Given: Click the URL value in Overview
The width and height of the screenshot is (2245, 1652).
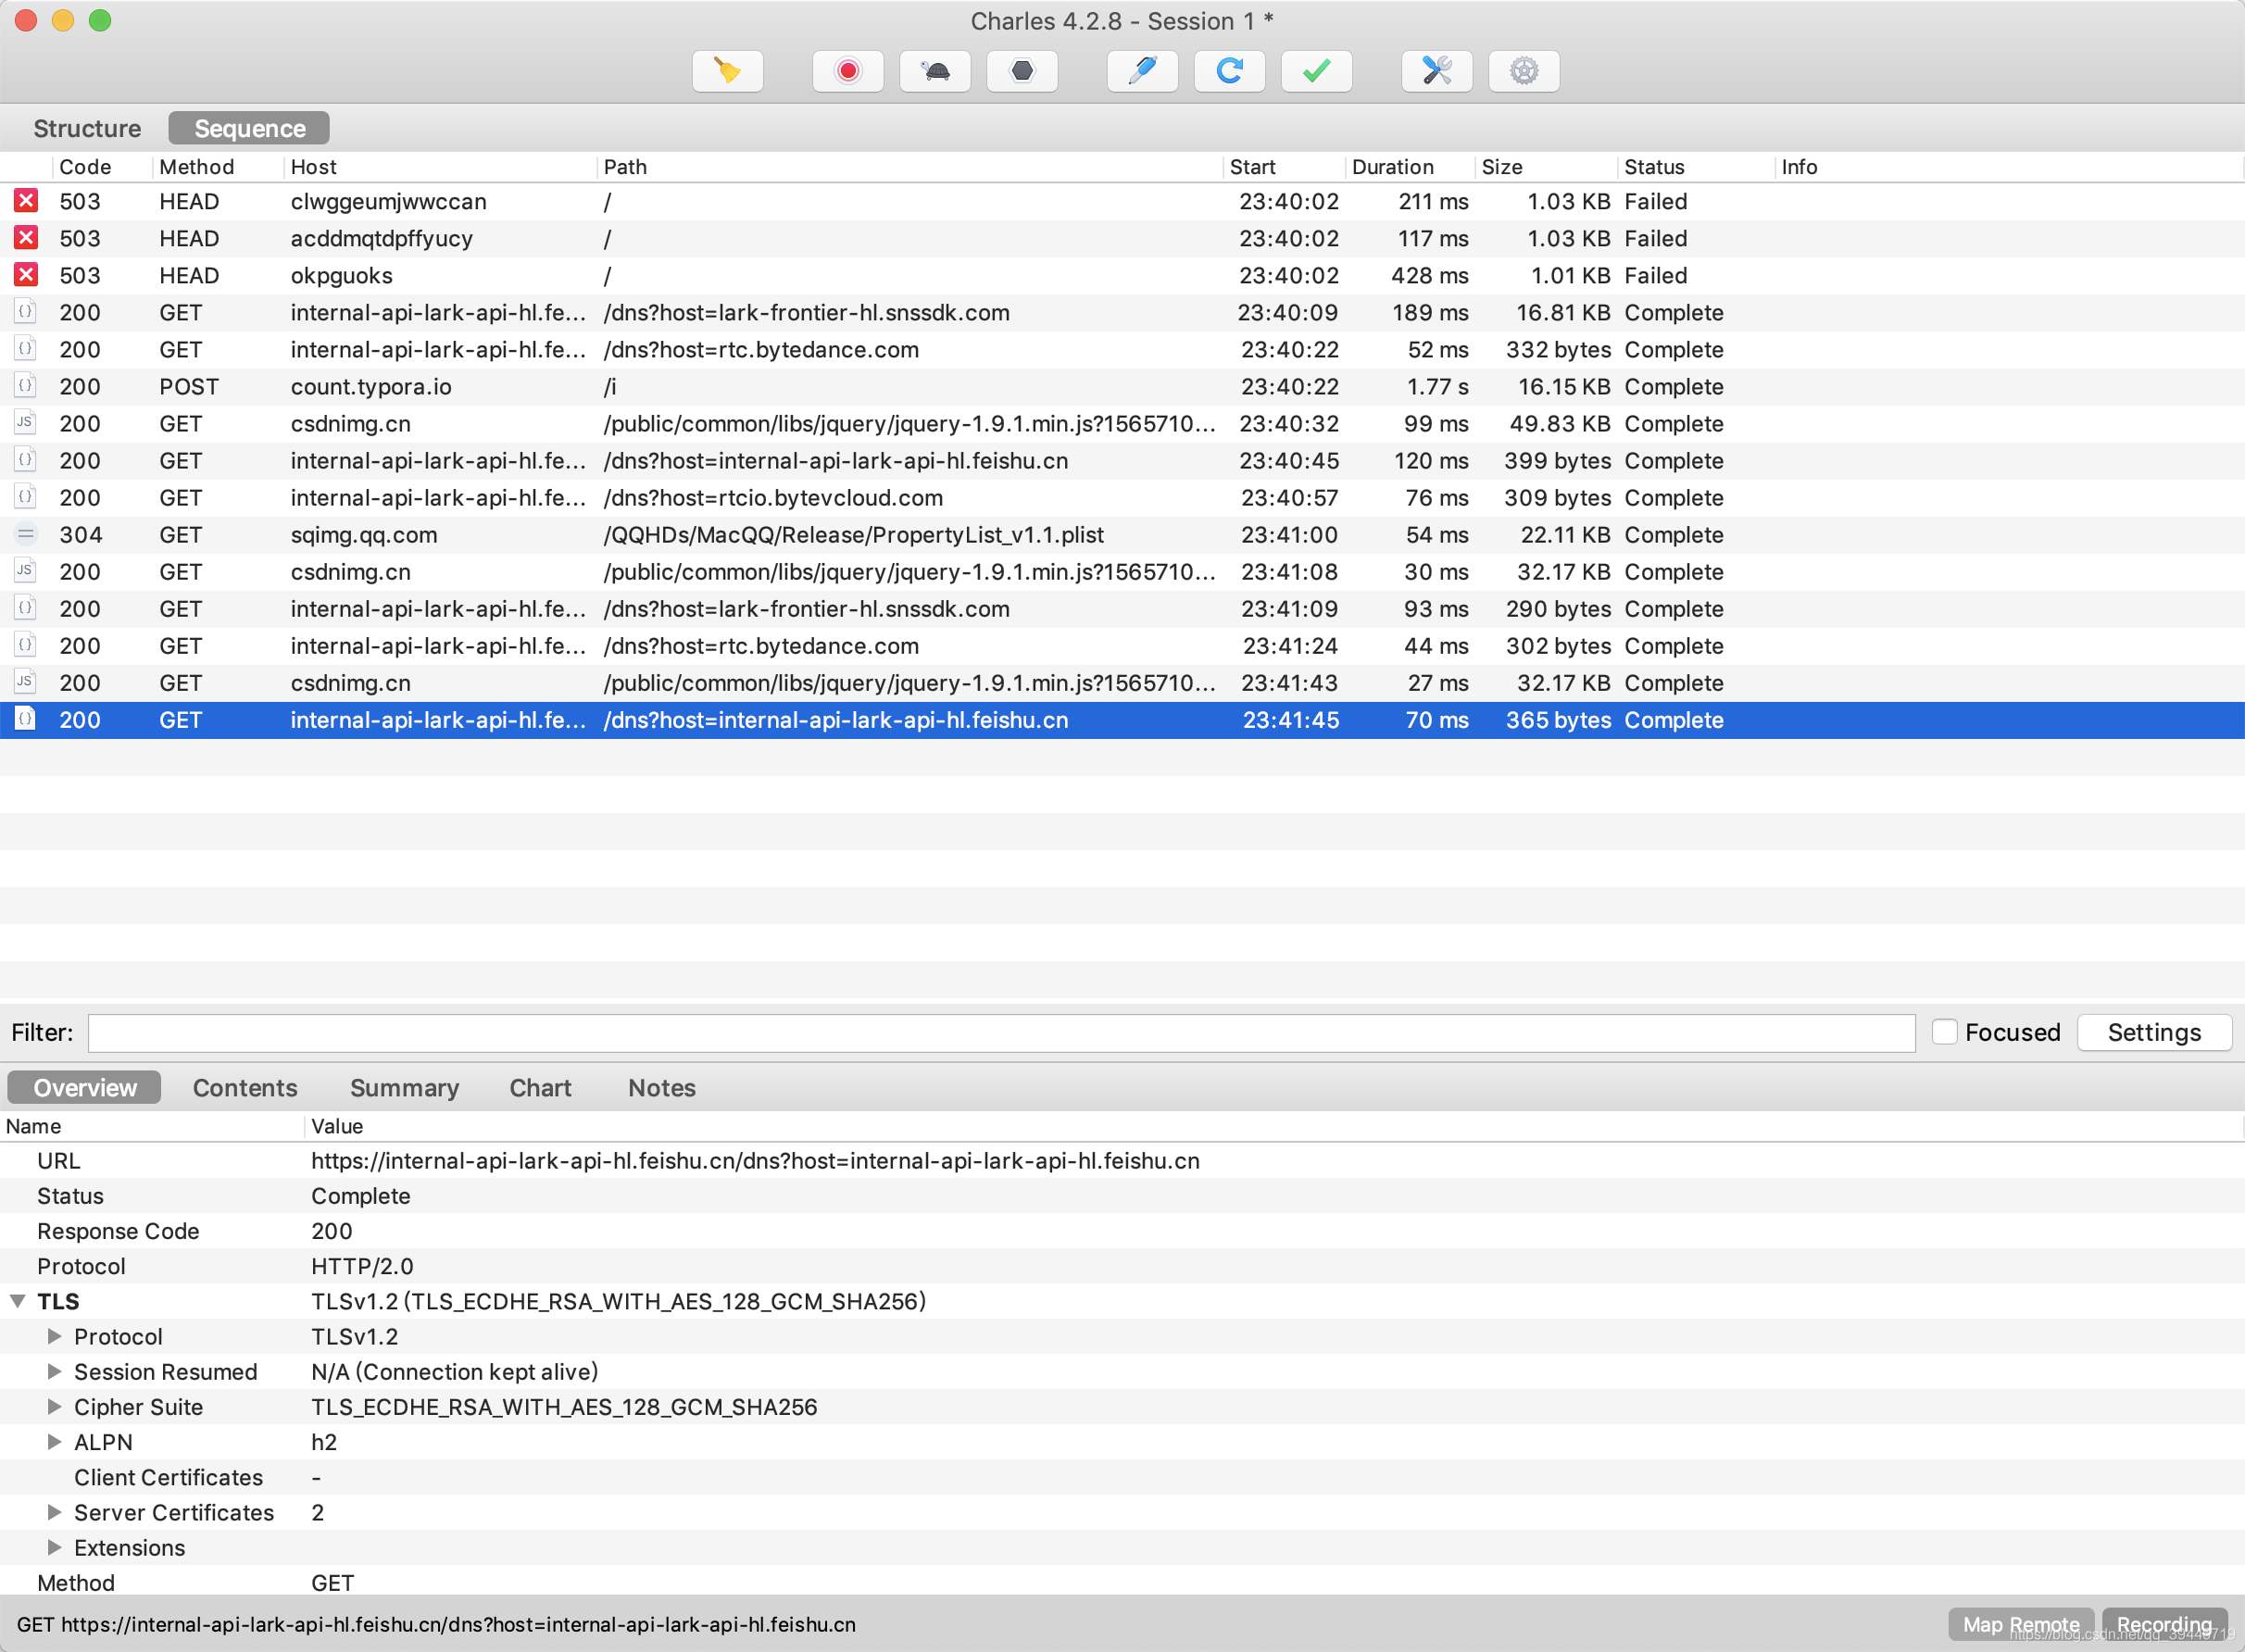Looking at the screenshot, I should (755, 1160).
